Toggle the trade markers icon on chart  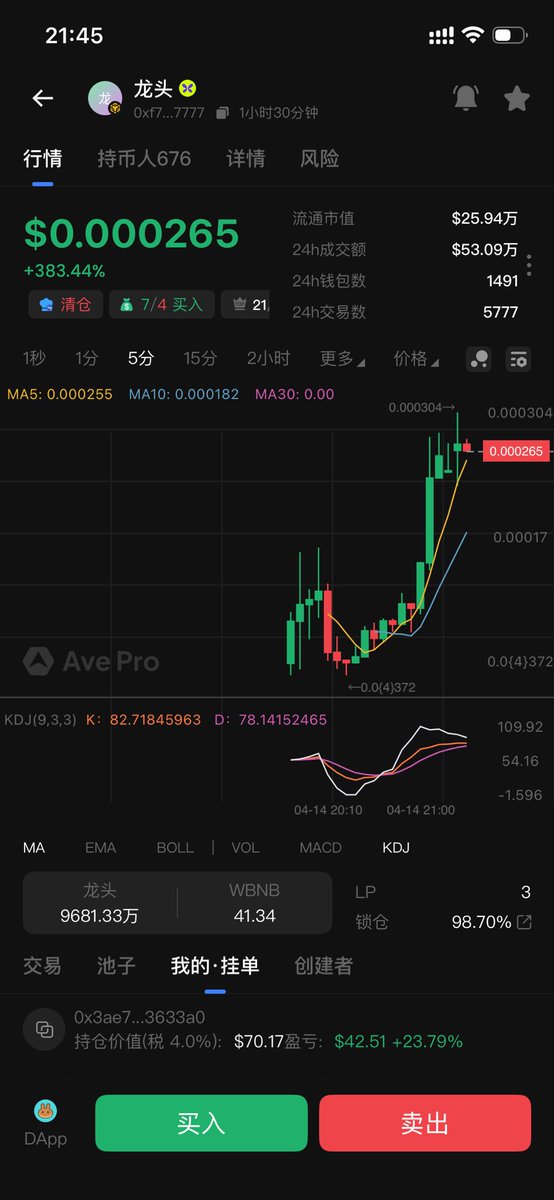[479, 359]
